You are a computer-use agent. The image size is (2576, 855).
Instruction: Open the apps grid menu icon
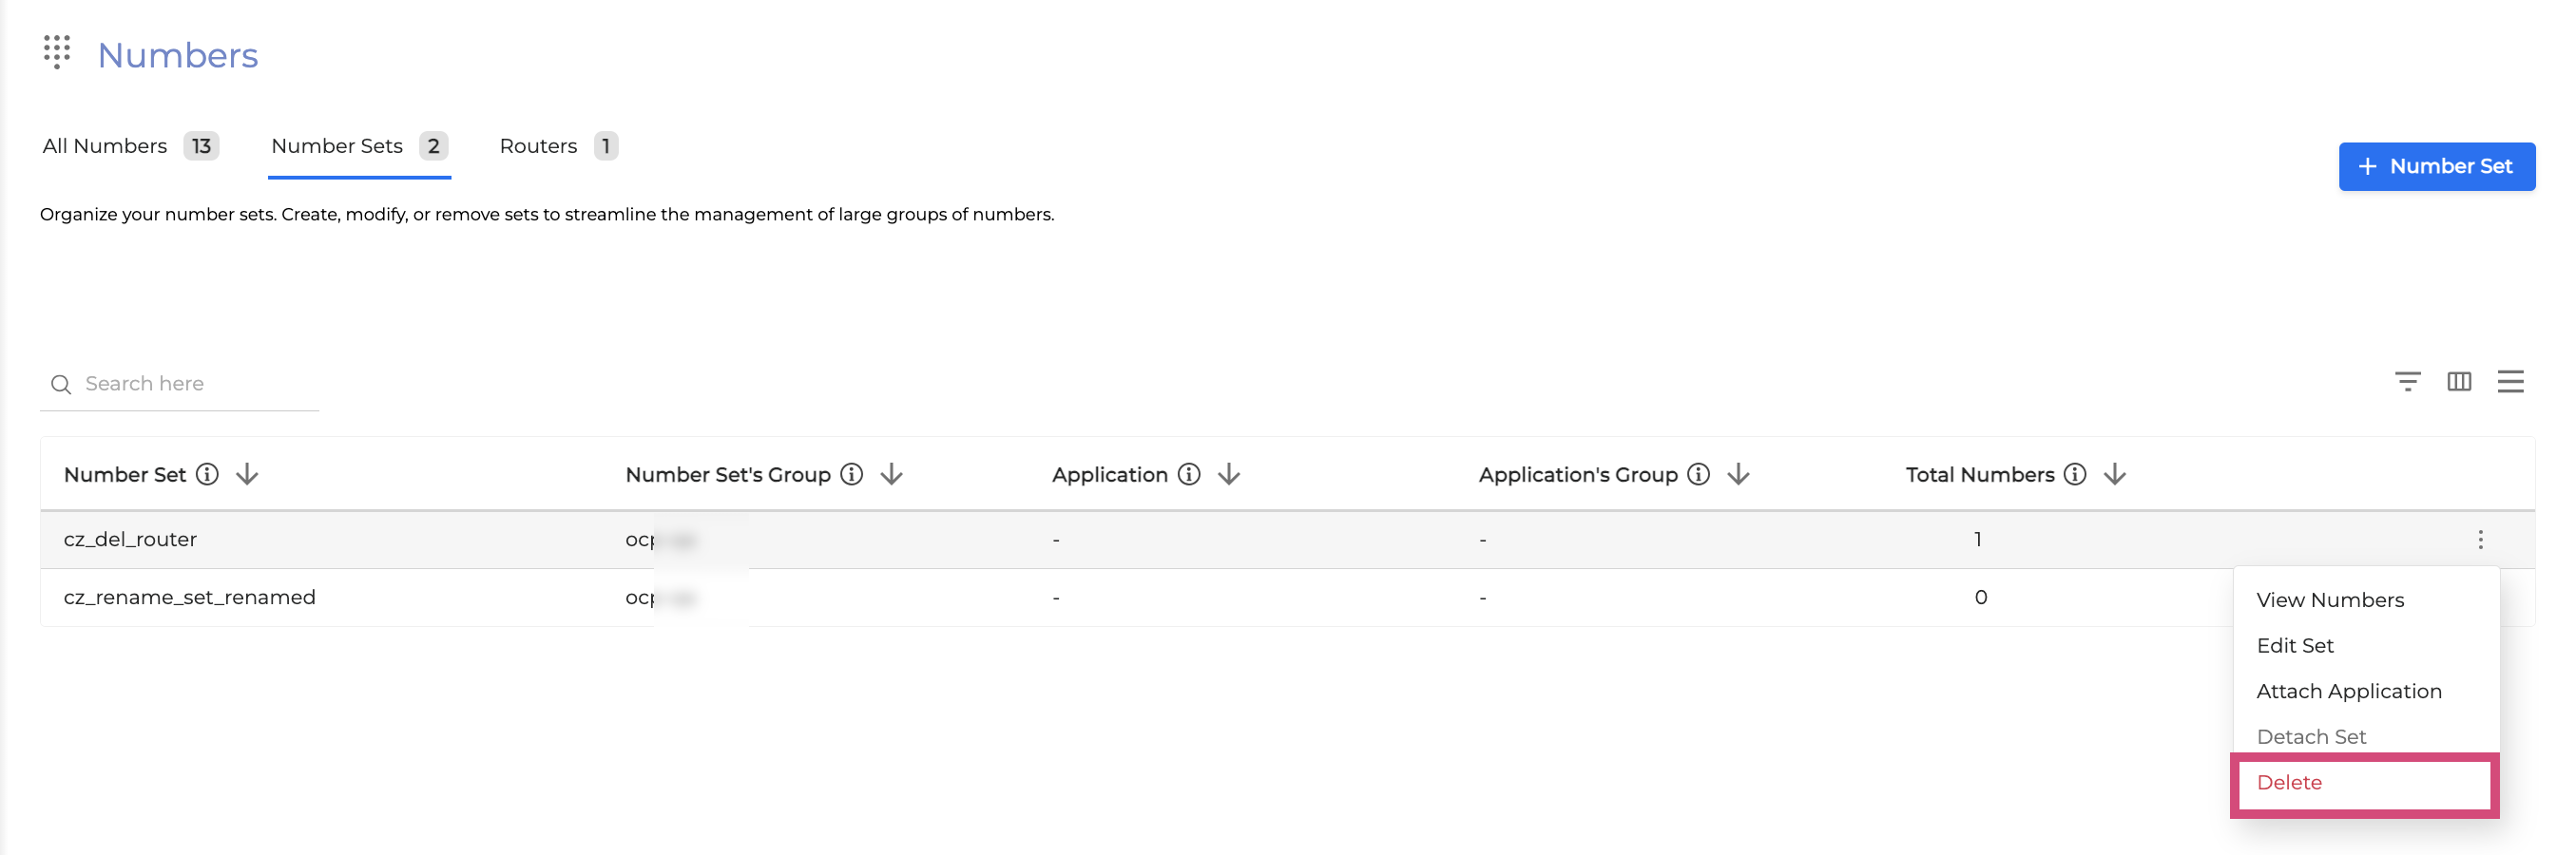point(57,51)
